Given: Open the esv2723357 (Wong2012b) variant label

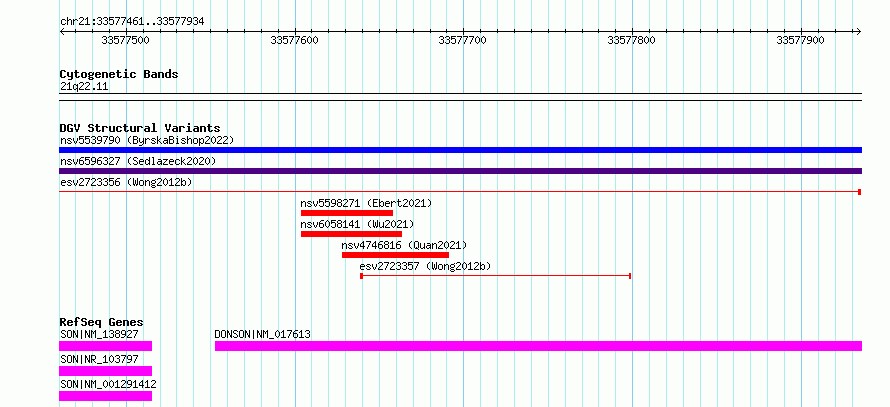Looking at the screenshot, I should coord(425,266).
